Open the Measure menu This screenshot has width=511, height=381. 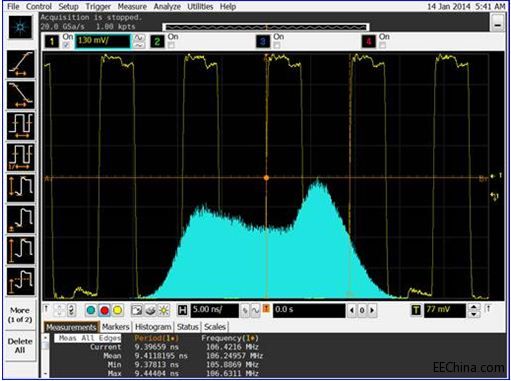[132, 6]
